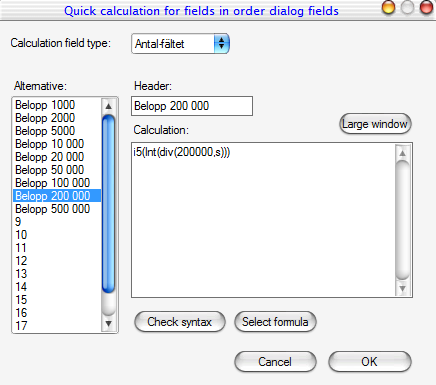Click the Calculation area scroll up arrow
Screen dimensions: 436x385
click(402, 153)
